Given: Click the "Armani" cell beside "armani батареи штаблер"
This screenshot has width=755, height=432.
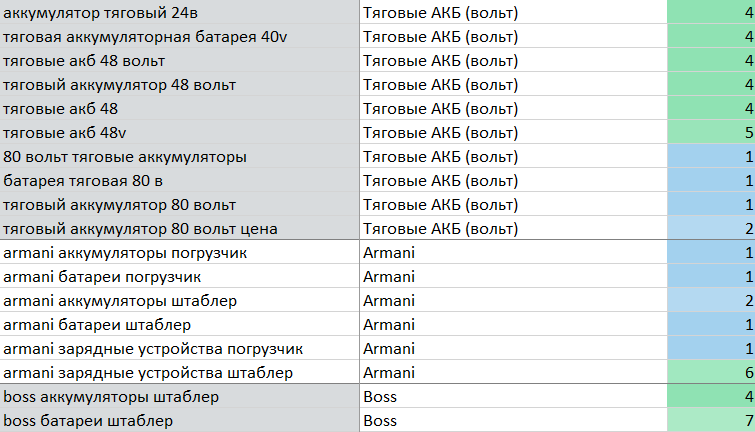Looking at the screenshot, I should click(x=513, y=324).
